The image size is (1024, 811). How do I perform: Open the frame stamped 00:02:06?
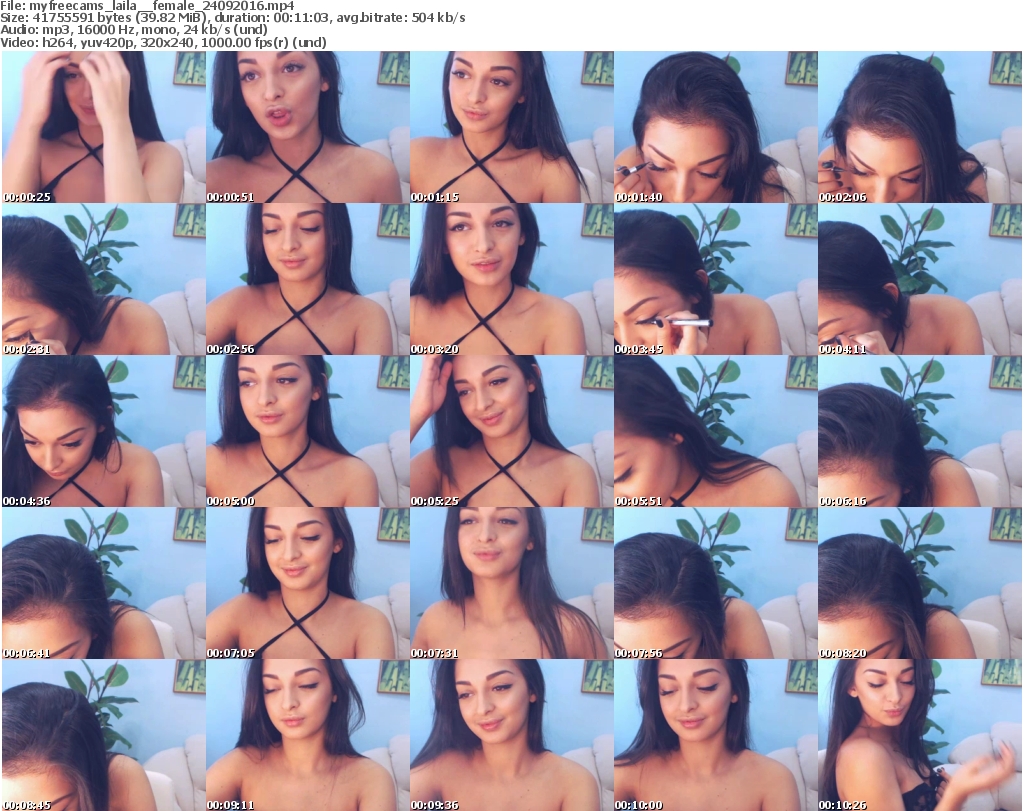pos(920,127)
